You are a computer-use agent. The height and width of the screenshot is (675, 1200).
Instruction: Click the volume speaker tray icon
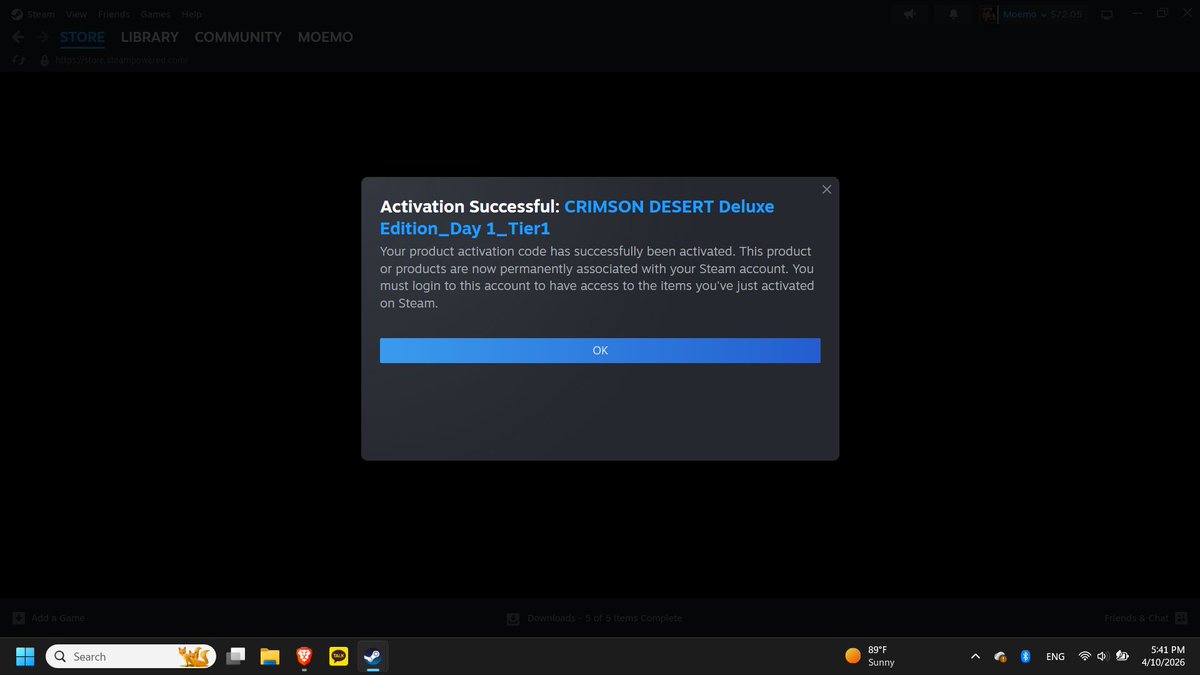tap(1101, 656)
